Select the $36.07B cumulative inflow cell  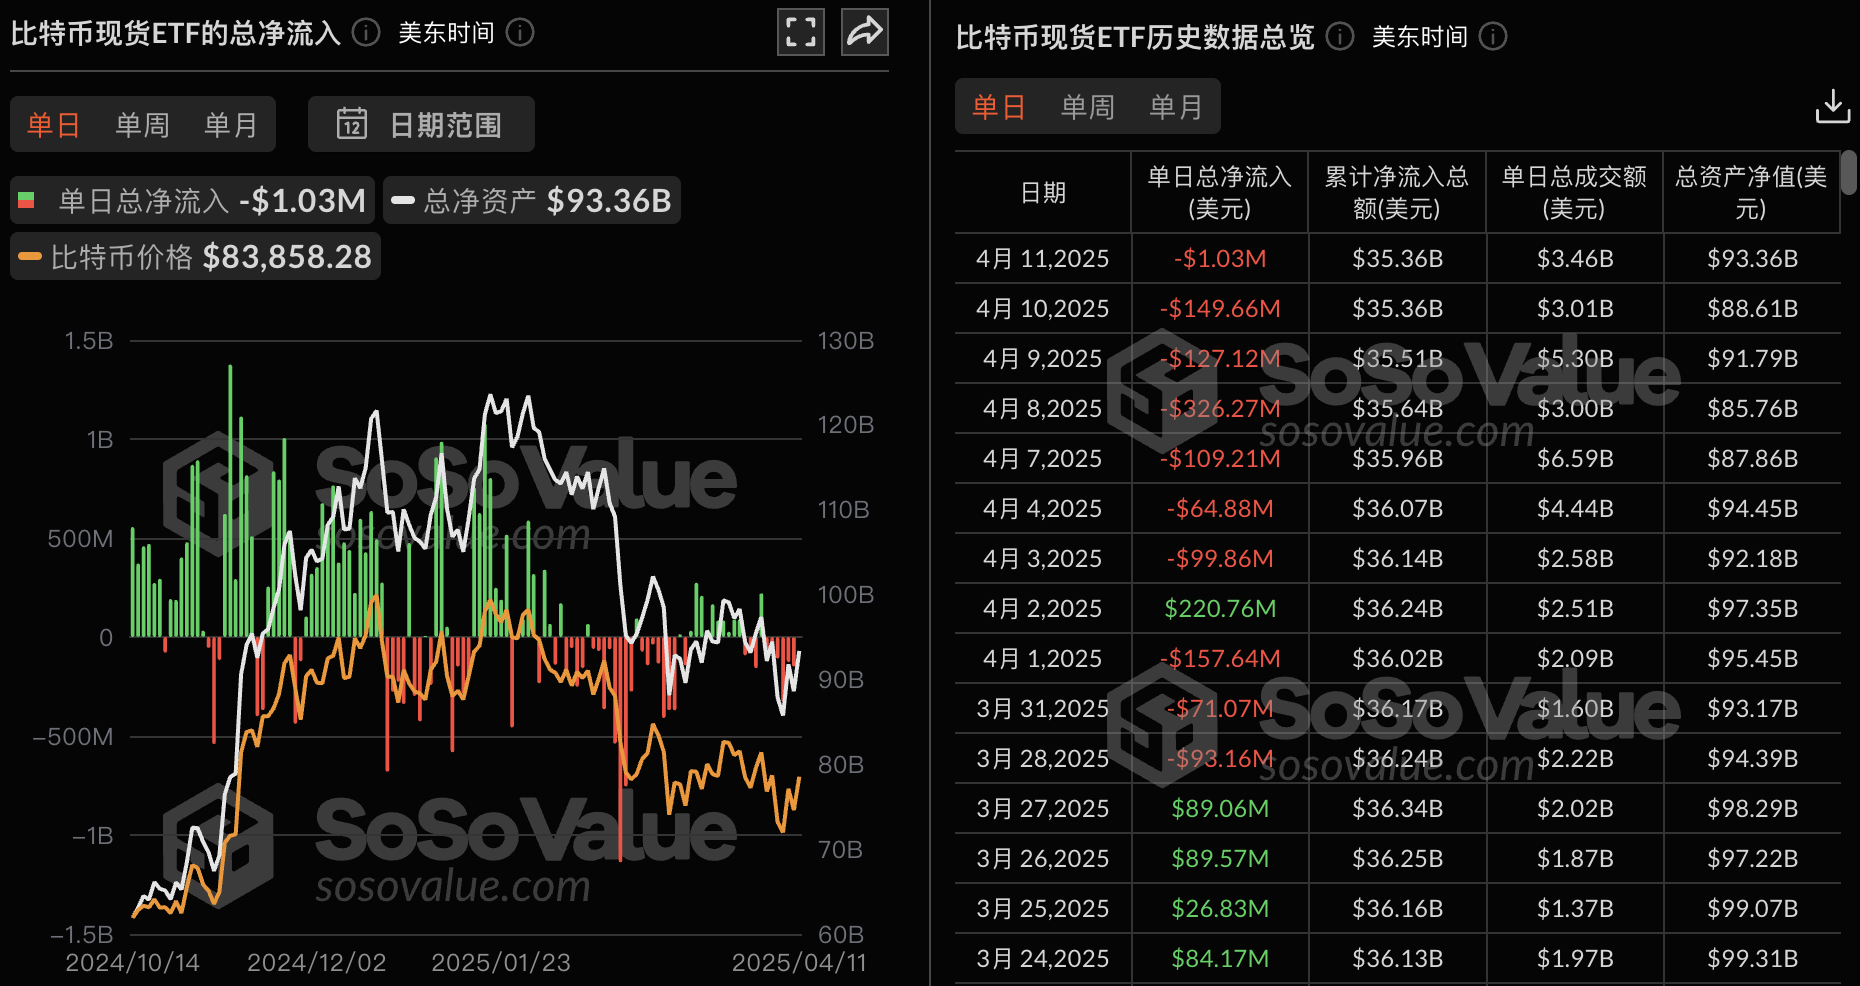point(1397,509)
